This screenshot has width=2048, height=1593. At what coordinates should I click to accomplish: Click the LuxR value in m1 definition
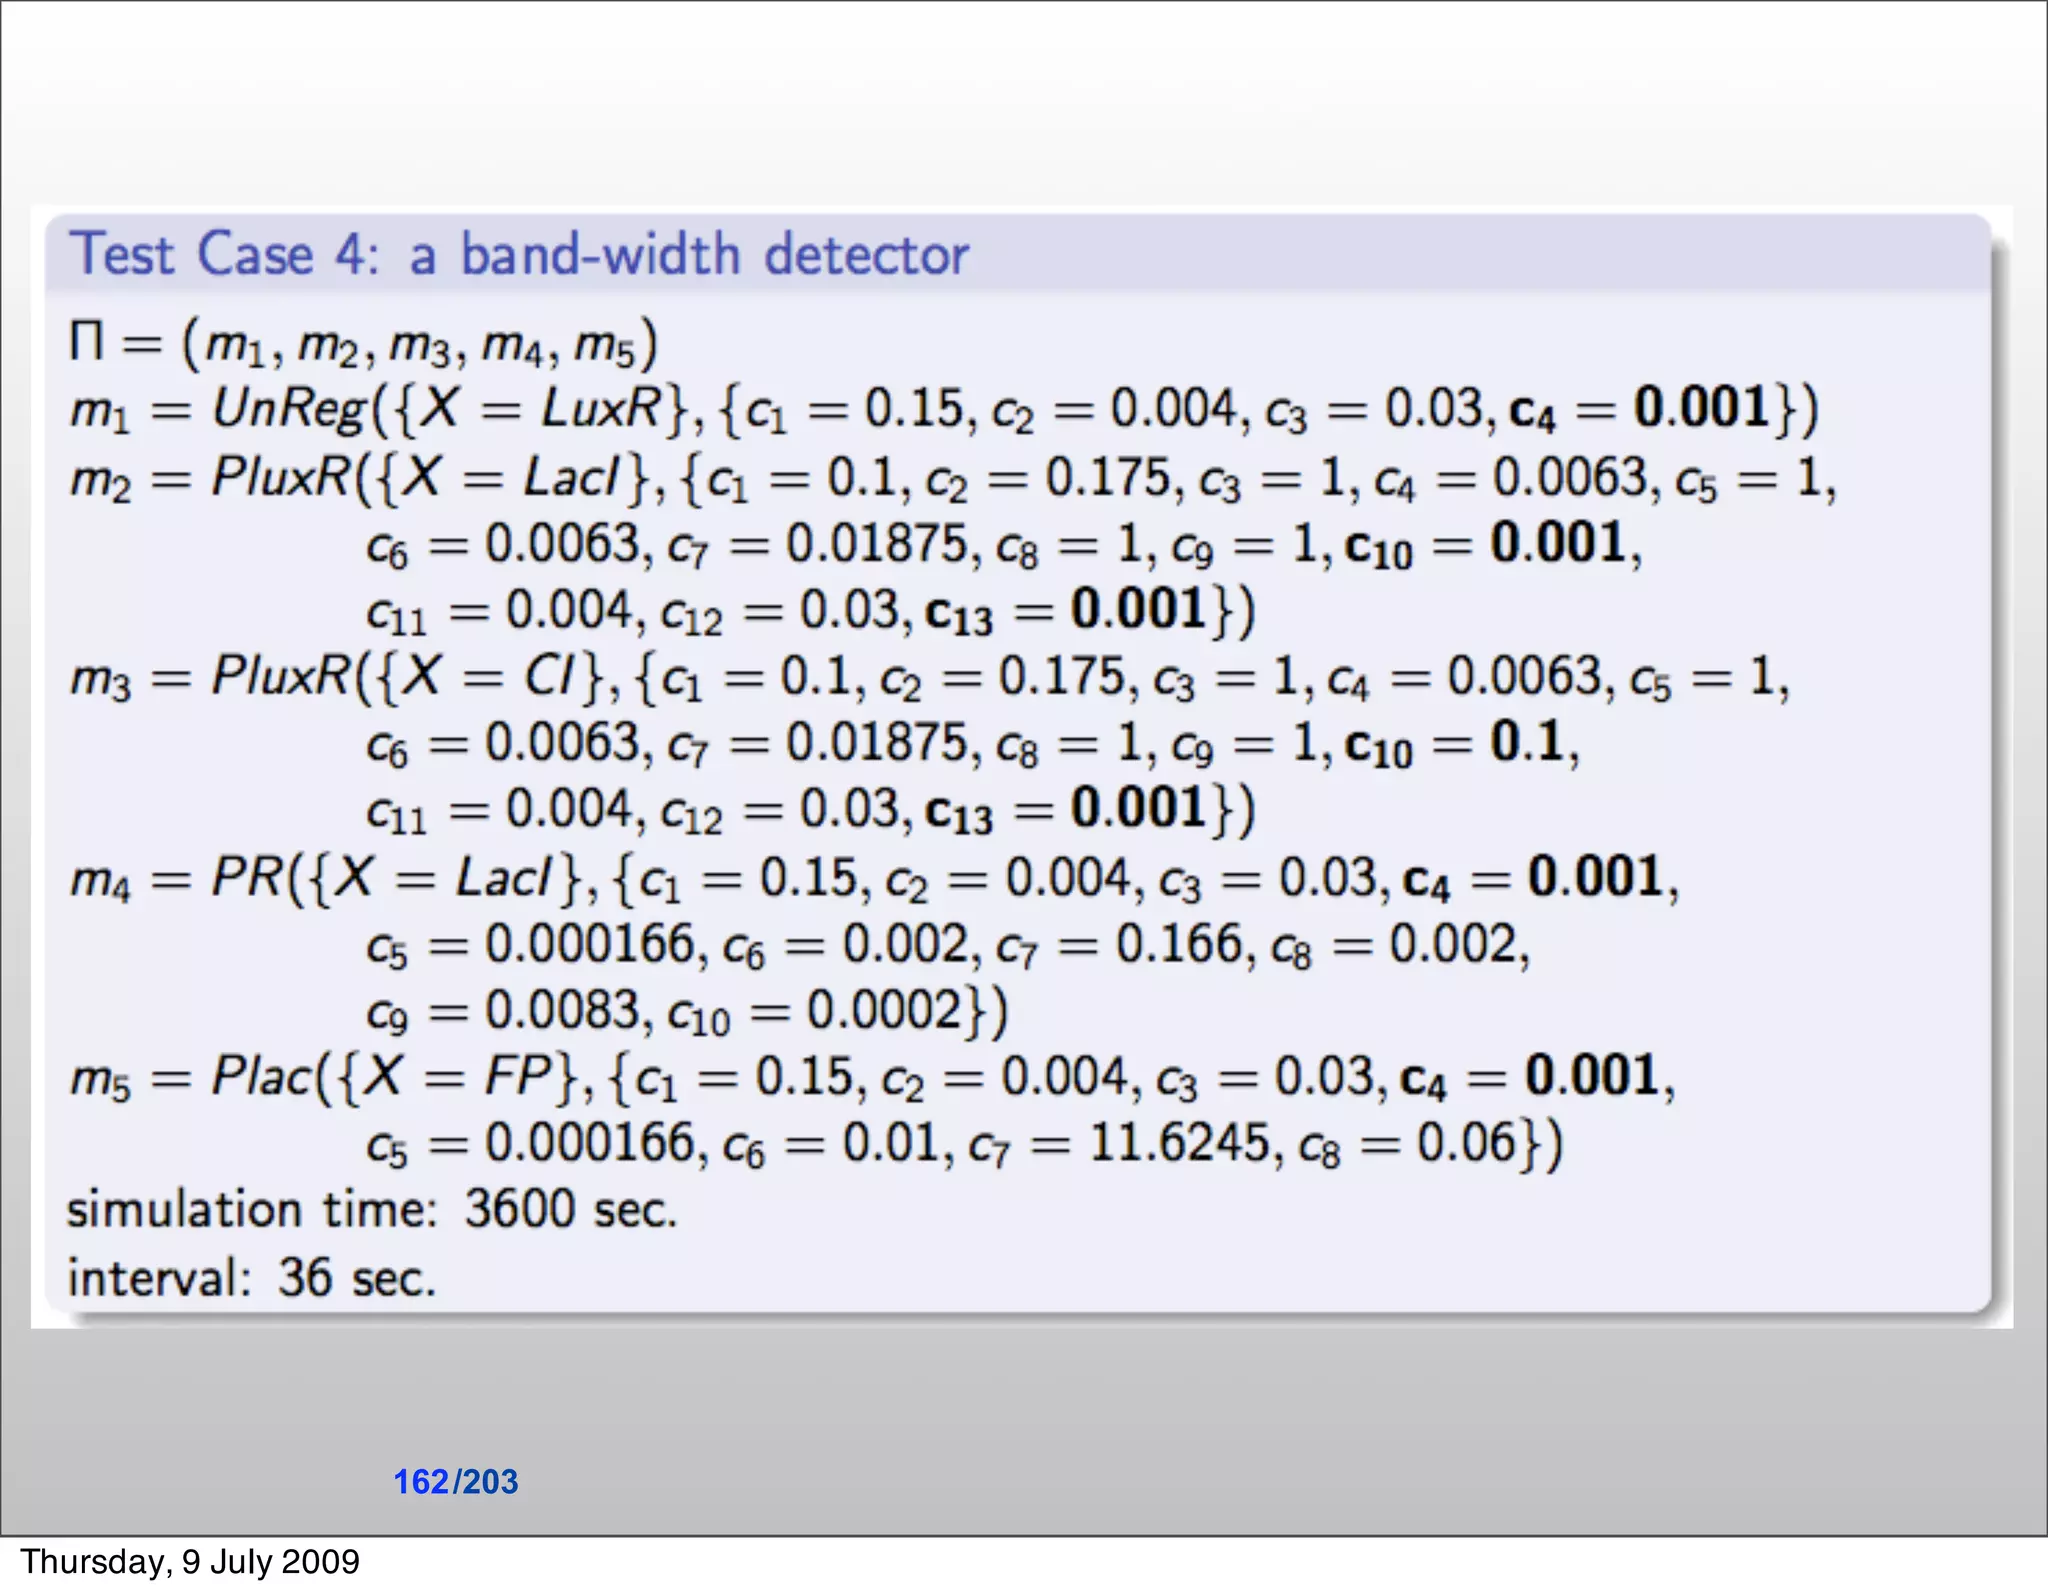(x=601, y=409)
